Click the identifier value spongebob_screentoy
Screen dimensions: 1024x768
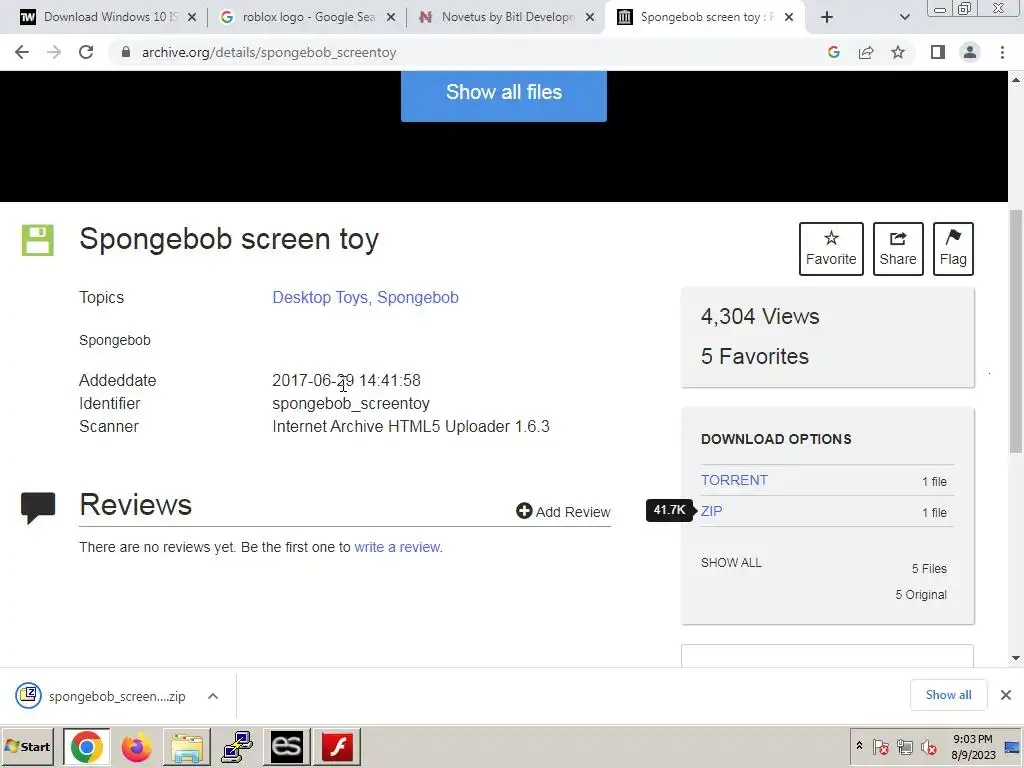coord(351,404)
